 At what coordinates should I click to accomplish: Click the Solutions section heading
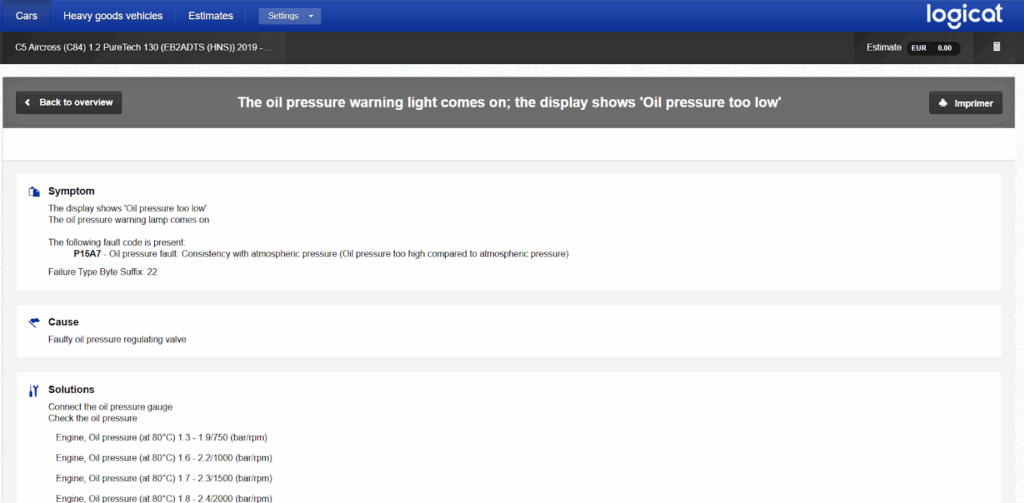coord(71,389)
